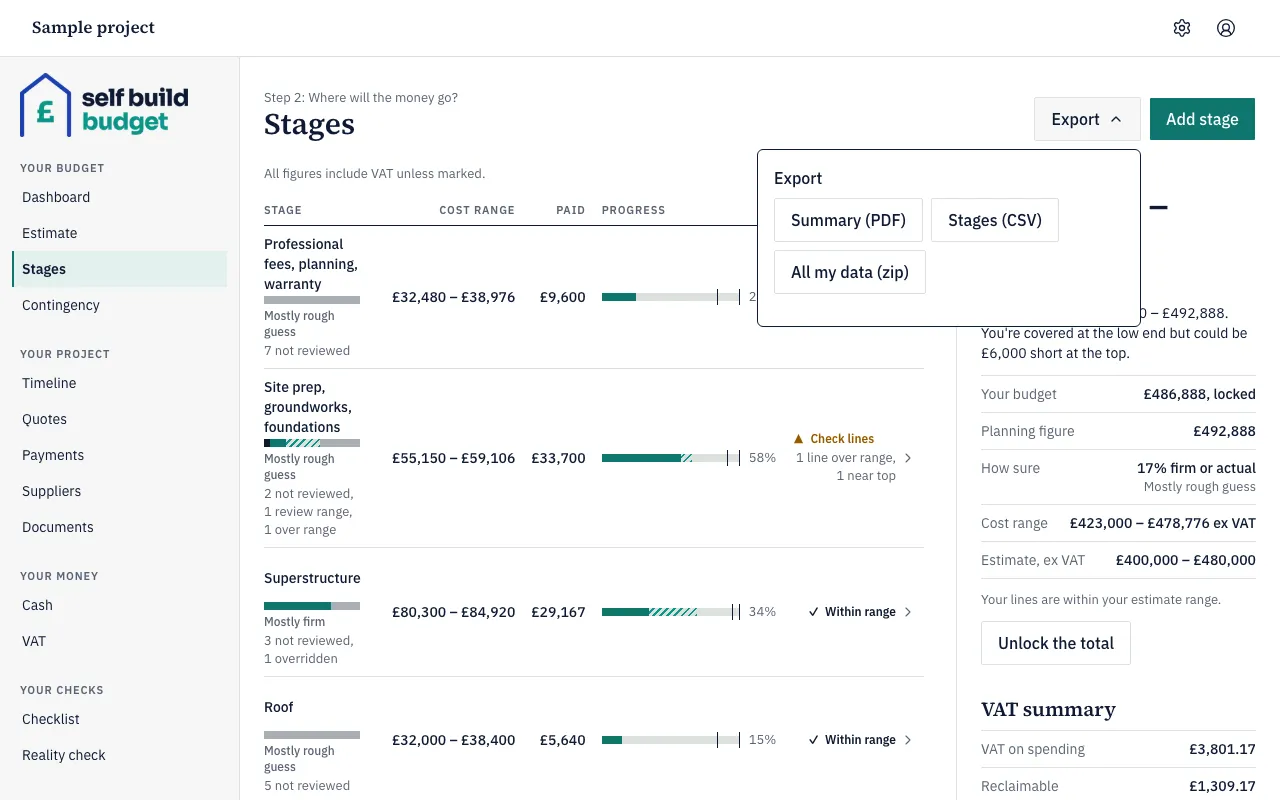Click the Self Build Budget logo
1280x800 pixels.
(x=104, y=105)
